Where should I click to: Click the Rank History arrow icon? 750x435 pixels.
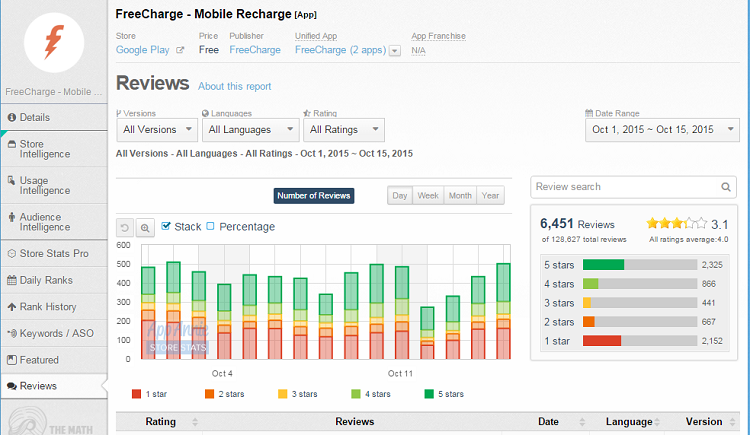point(12,307)
